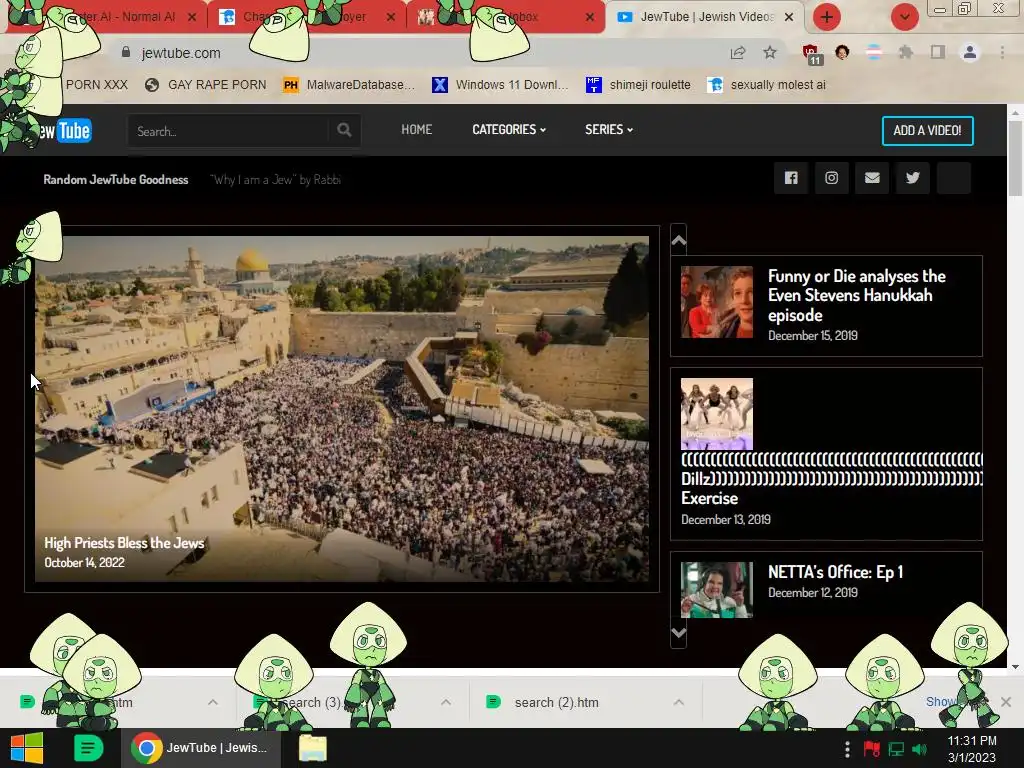1024x768 pixels.
Task: Open the search (2).htm download item
Action: (556, 702)
